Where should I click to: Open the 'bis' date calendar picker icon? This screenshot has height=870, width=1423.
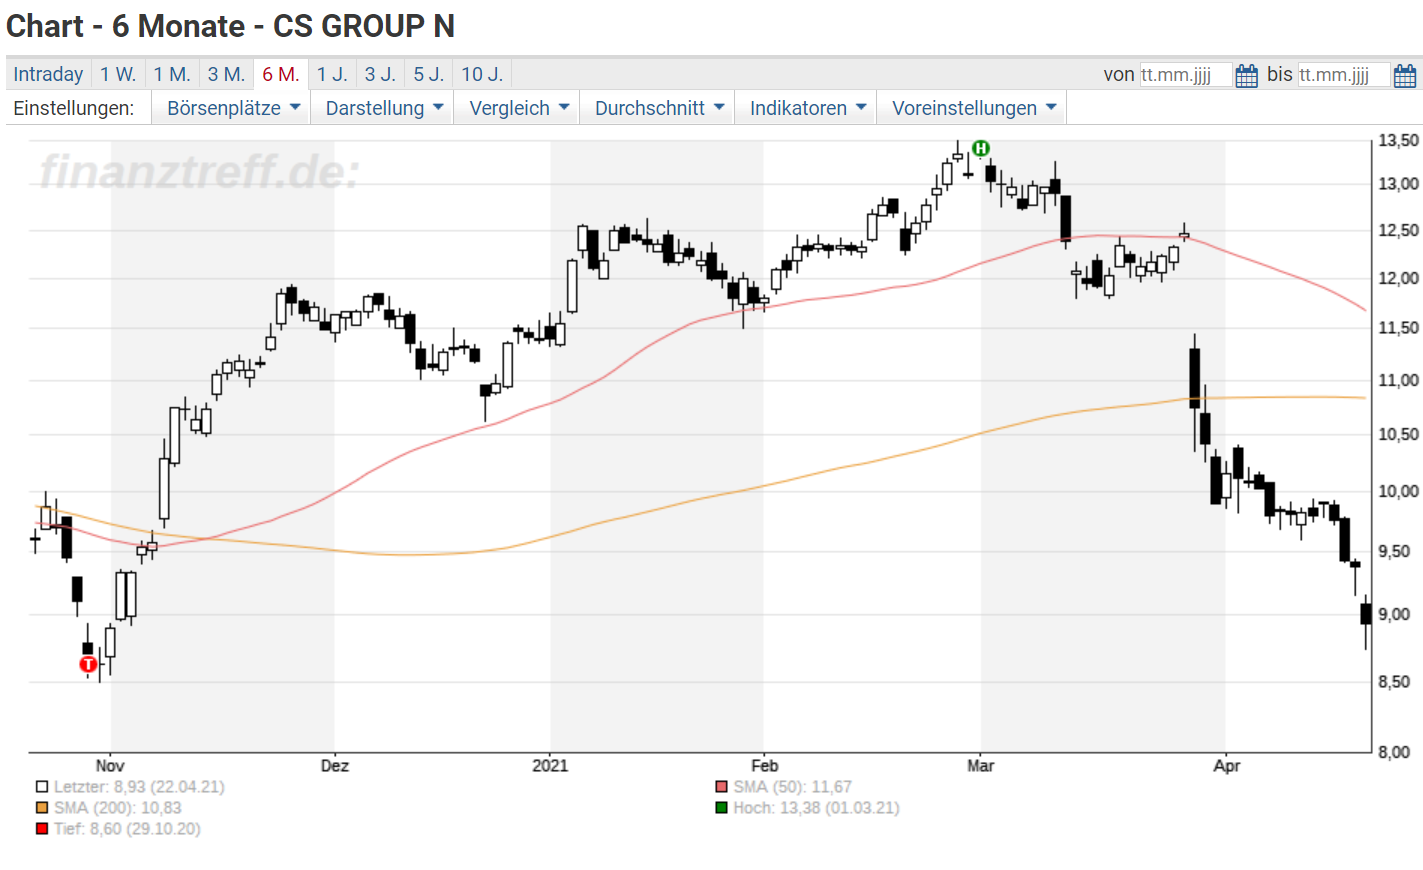[x=1405, y=75]
